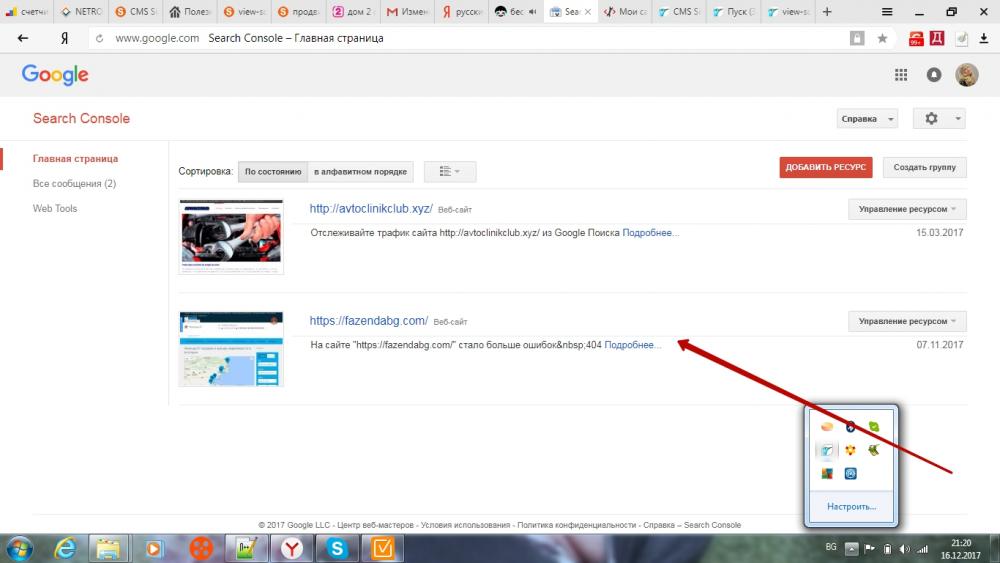1000x563 pixels.
Task: Expand the Справка dropdown
Action: click(x=867, y=119)
